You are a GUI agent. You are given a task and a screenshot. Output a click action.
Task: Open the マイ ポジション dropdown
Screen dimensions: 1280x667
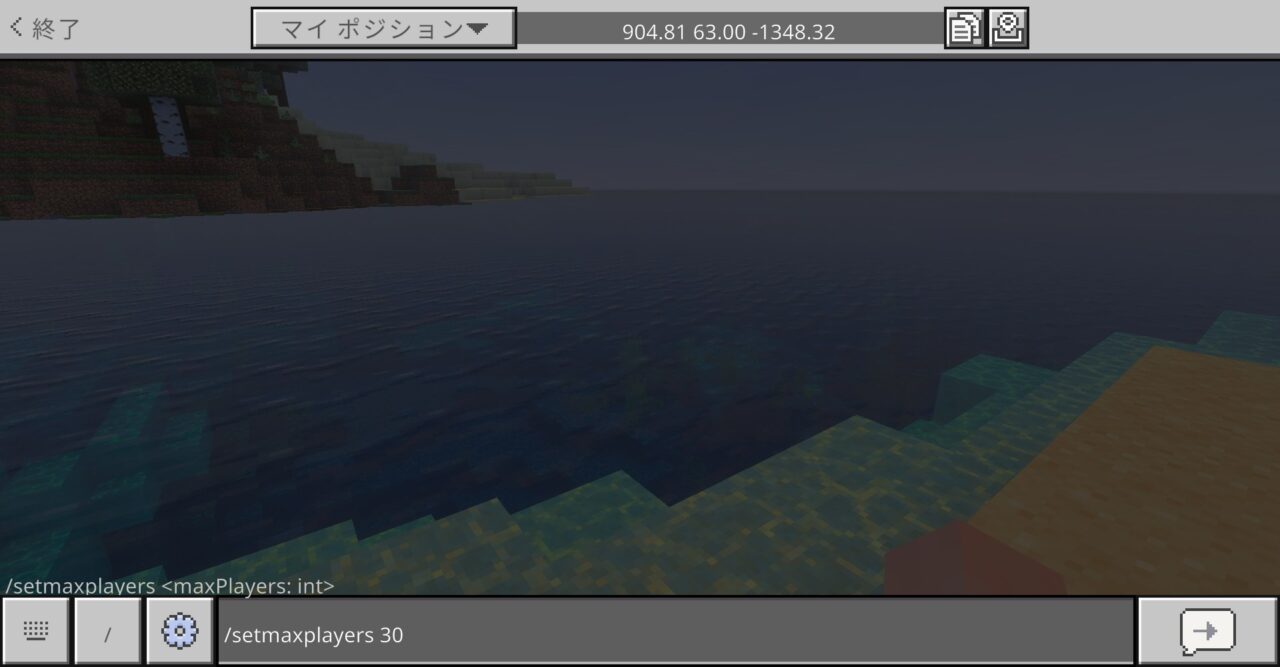click(x=384, y=29)
